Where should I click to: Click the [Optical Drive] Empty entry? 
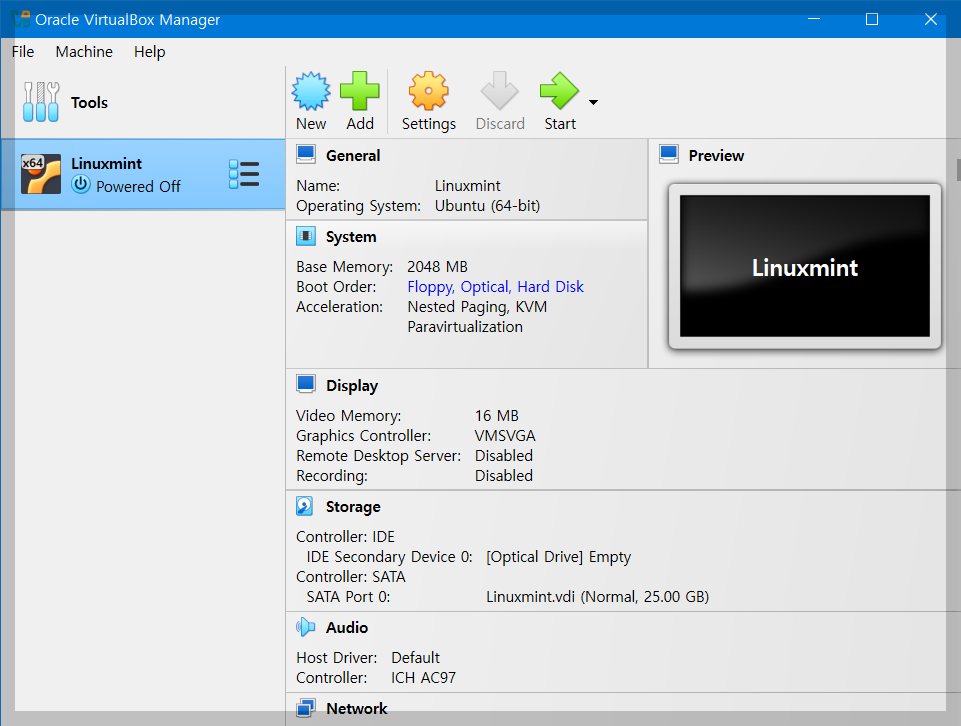[558, 557]
